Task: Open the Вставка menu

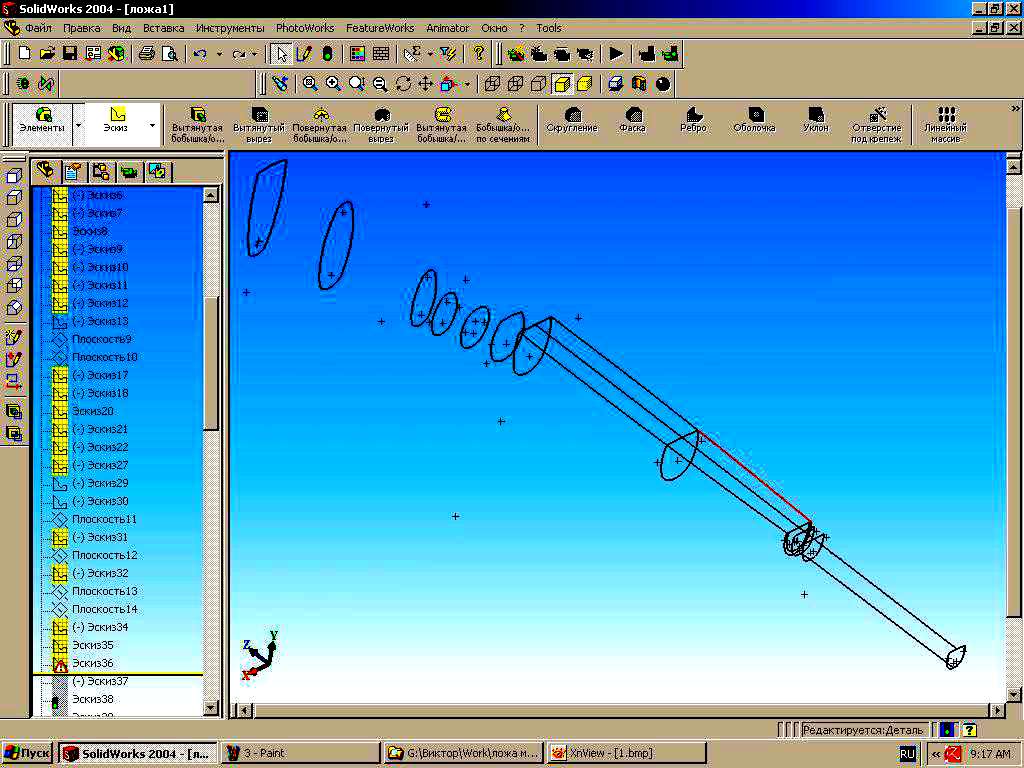Action: (x=164, y=28)
